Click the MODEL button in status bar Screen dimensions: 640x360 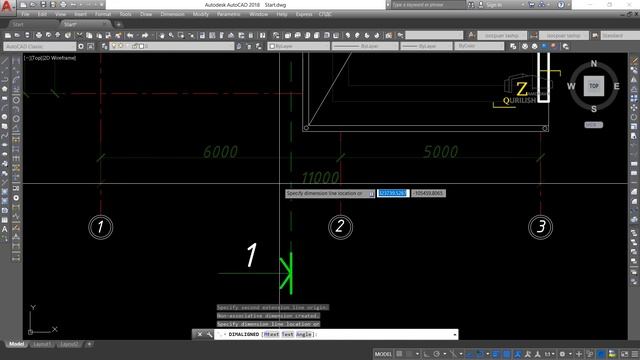pos(383,354)
